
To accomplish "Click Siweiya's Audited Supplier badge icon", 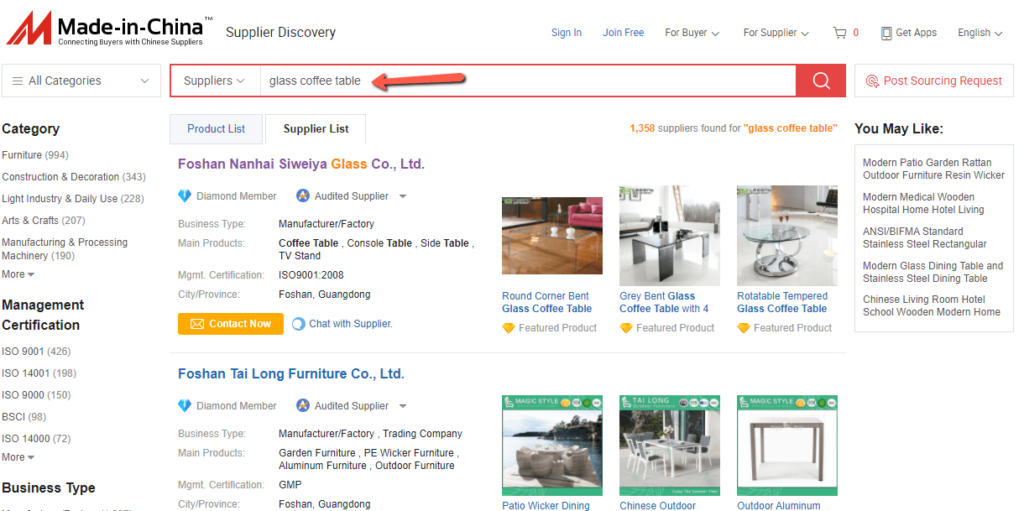I will pyautogui.click(x=302, y=196).
